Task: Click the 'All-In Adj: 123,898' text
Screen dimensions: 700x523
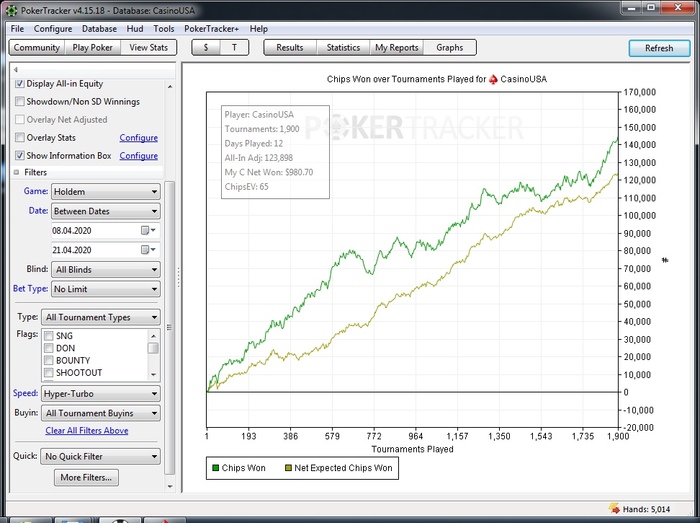Action: 258,158
